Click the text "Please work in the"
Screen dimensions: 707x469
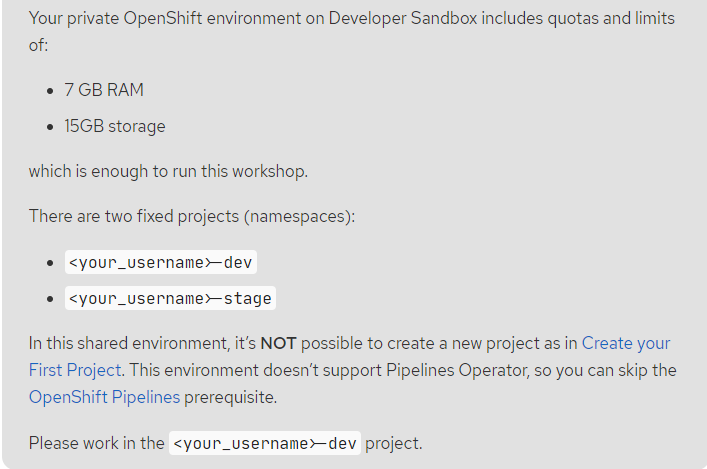tap(96, 443)
